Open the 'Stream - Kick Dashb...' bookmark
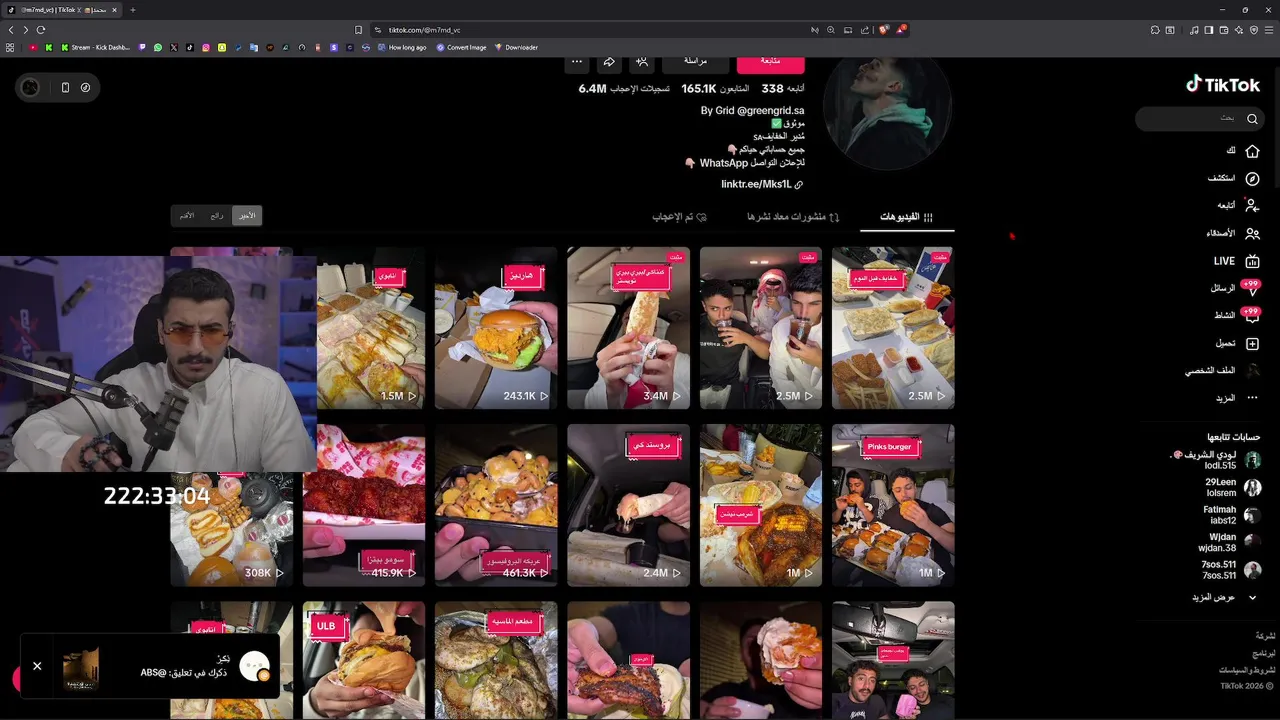 [x=95, y=47]
